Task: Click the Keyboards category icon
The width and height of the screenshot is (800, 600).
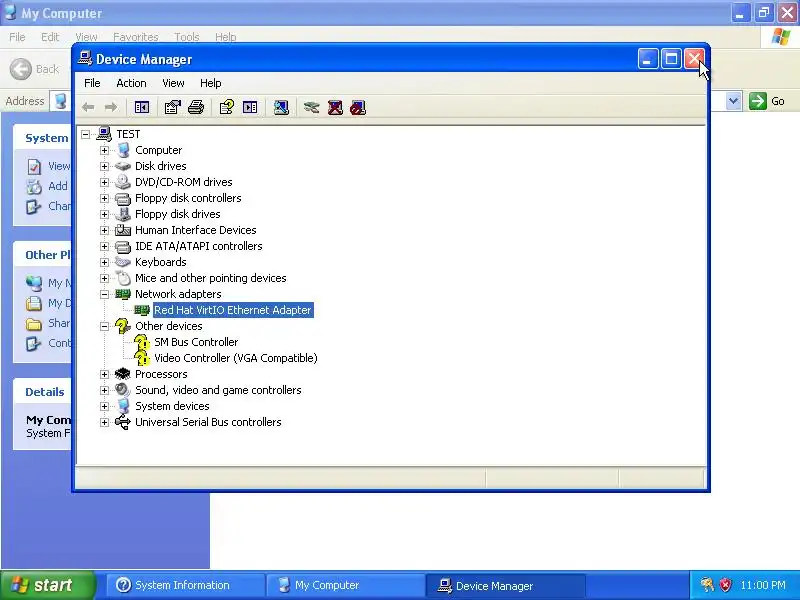Action: pos(123,262)
